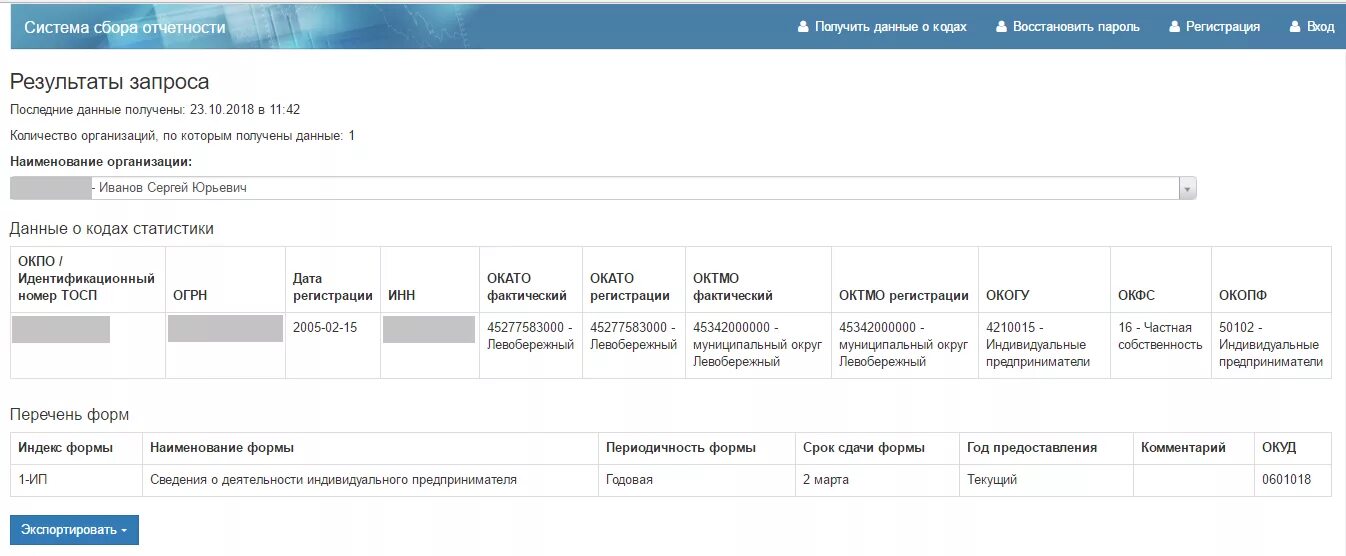
Task: Click the Год предоставления column header
Action: (x=1046, y=448)
